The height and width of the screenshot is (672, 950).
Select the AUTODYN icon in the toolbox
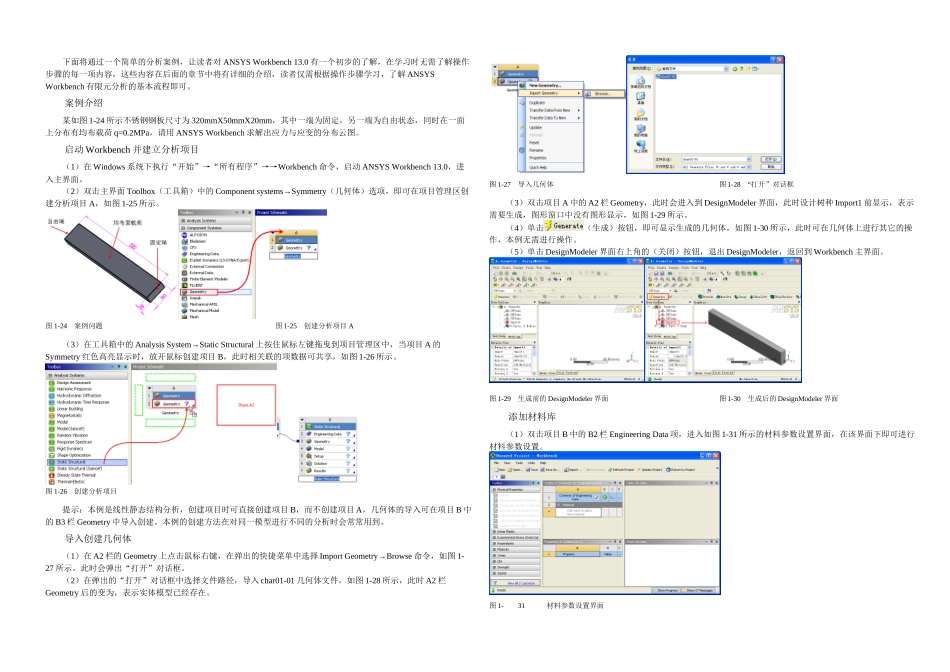coord(185,235)
